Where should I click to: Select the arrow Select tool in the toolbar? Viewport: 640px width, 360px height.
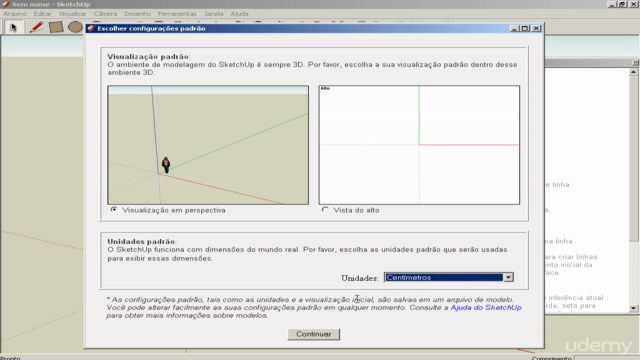click(14, 27)
